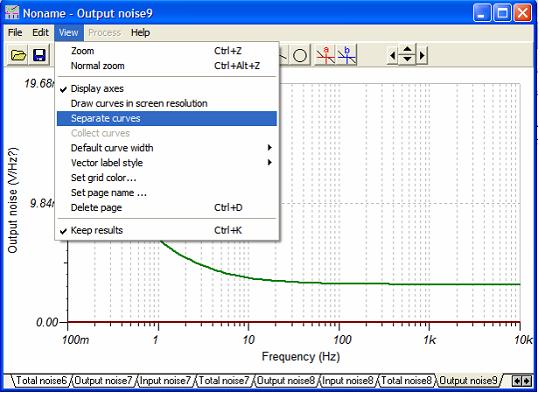Click the open file folder icon
Viewport: 540px width, 393px height.
(x=18, y=55)
